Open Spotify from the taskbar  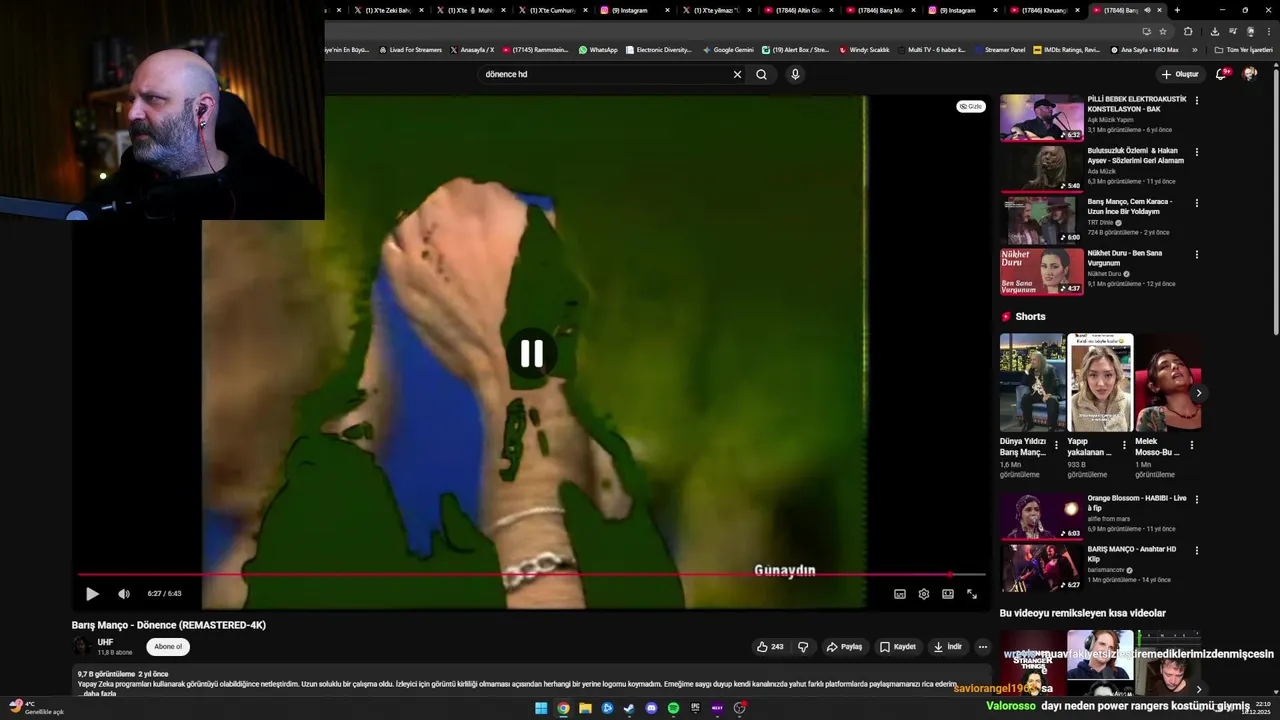click(673, 708)
